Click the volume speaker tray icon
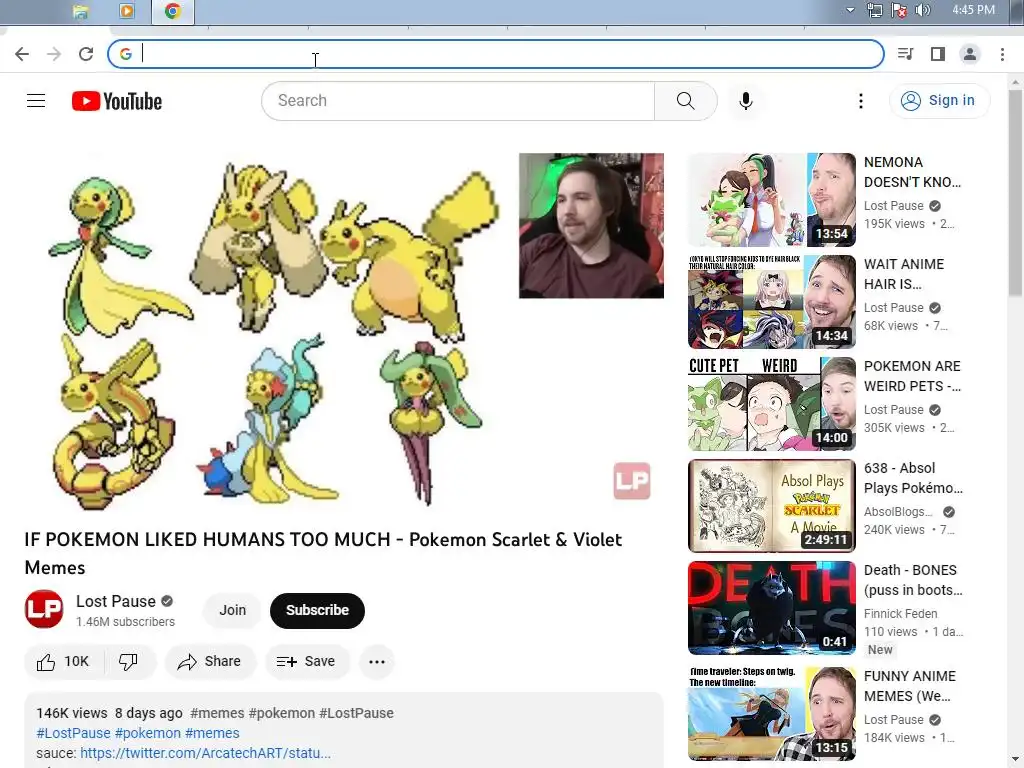Viewport: 1024px width, 768px height. [x=923, y=10]
